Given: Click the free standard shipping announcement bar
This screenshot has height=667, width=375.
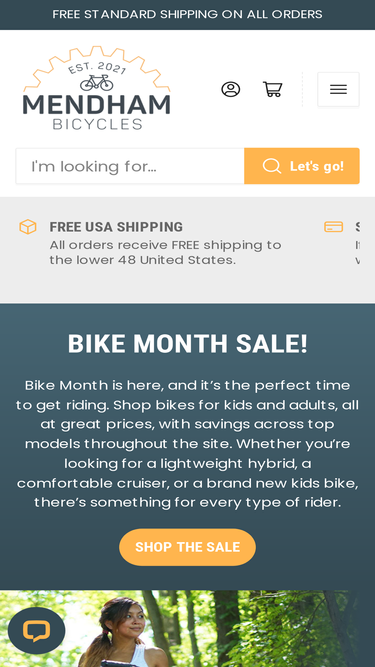Looking at the screenshot, I should (x=188, y=14).
